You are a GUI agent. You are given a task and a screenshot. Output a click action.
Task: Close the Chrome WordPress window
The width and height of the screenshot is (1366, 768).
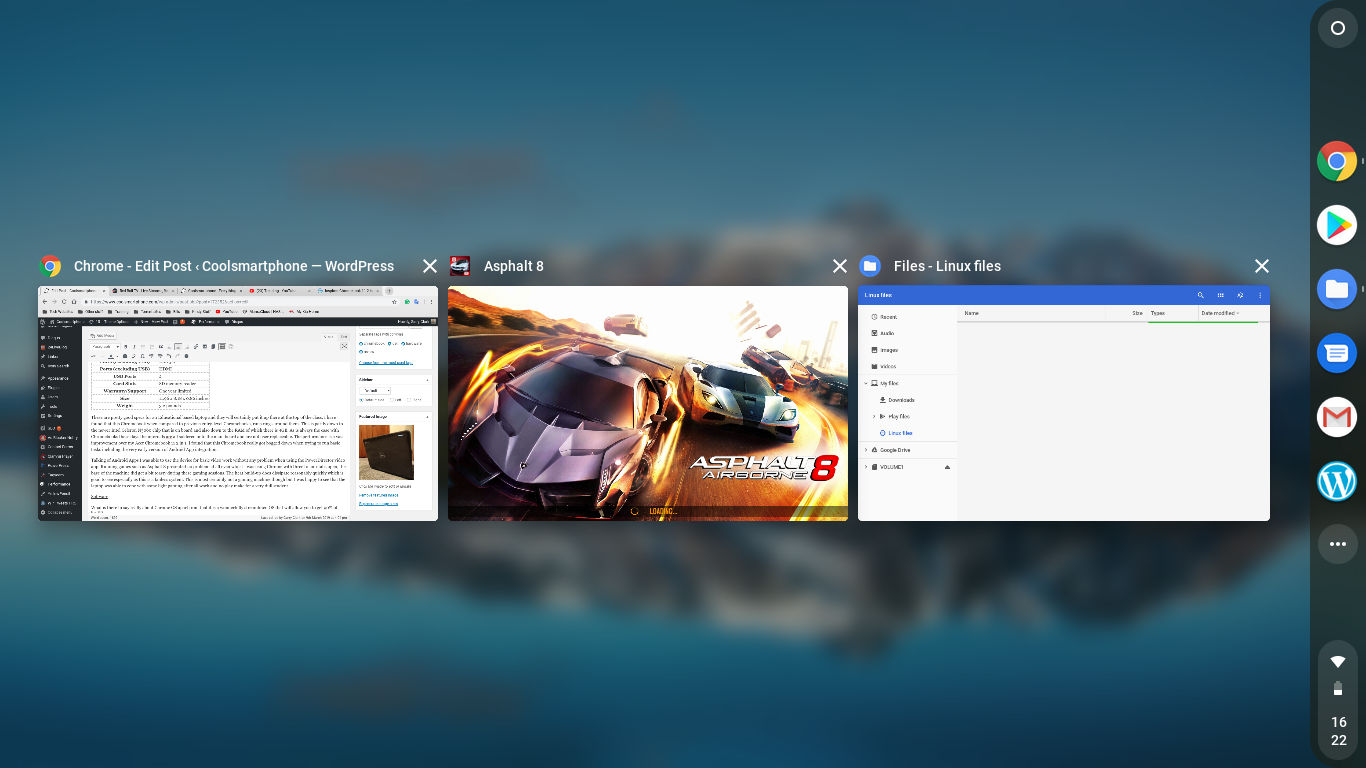coord(430,266)
